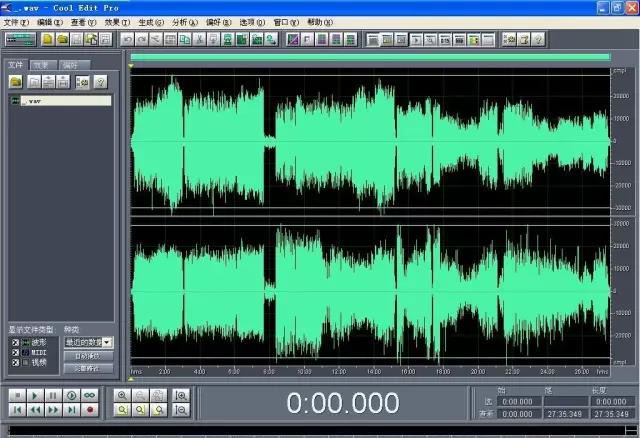This screenshot has width=640, height=438.
Task: Click the horizontal Zoom out magnifier
Action: [140, 395]
